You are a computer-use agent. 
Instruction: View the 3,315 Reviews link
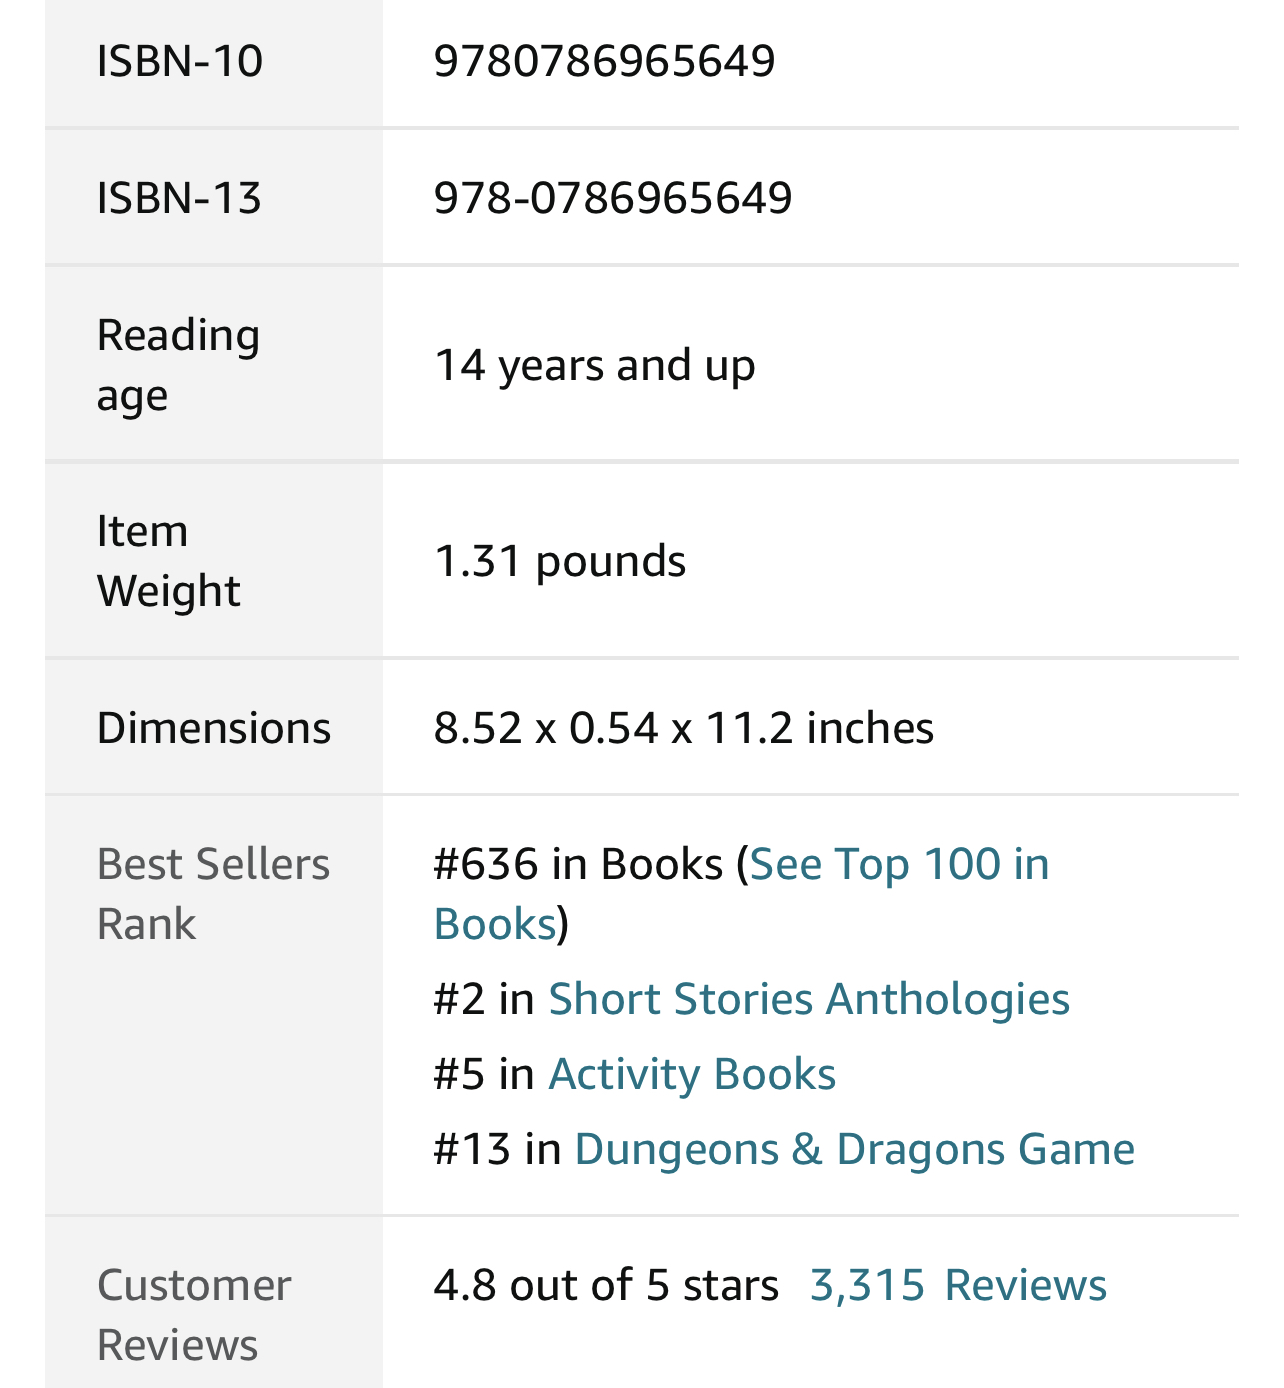click(957, 1285)
